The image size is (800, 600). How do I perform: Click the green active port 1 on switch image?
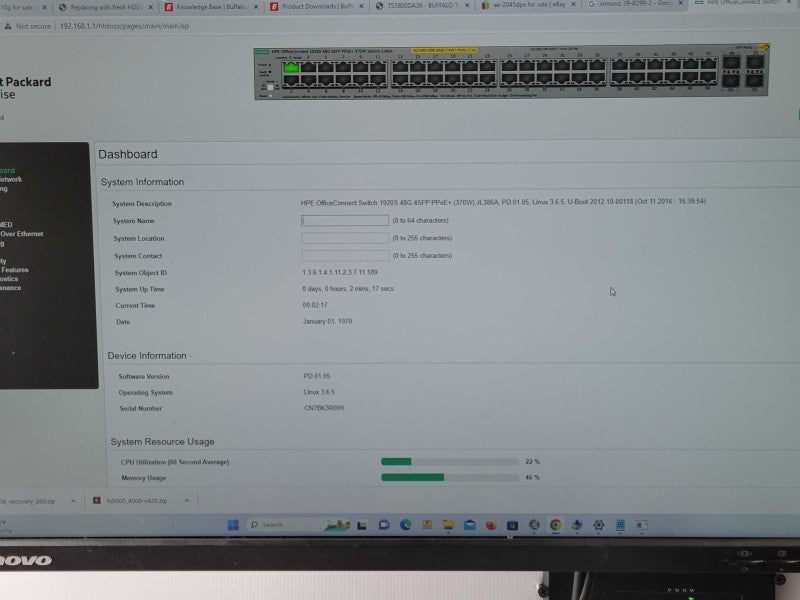pyautogui.click(x=291, y=67)
